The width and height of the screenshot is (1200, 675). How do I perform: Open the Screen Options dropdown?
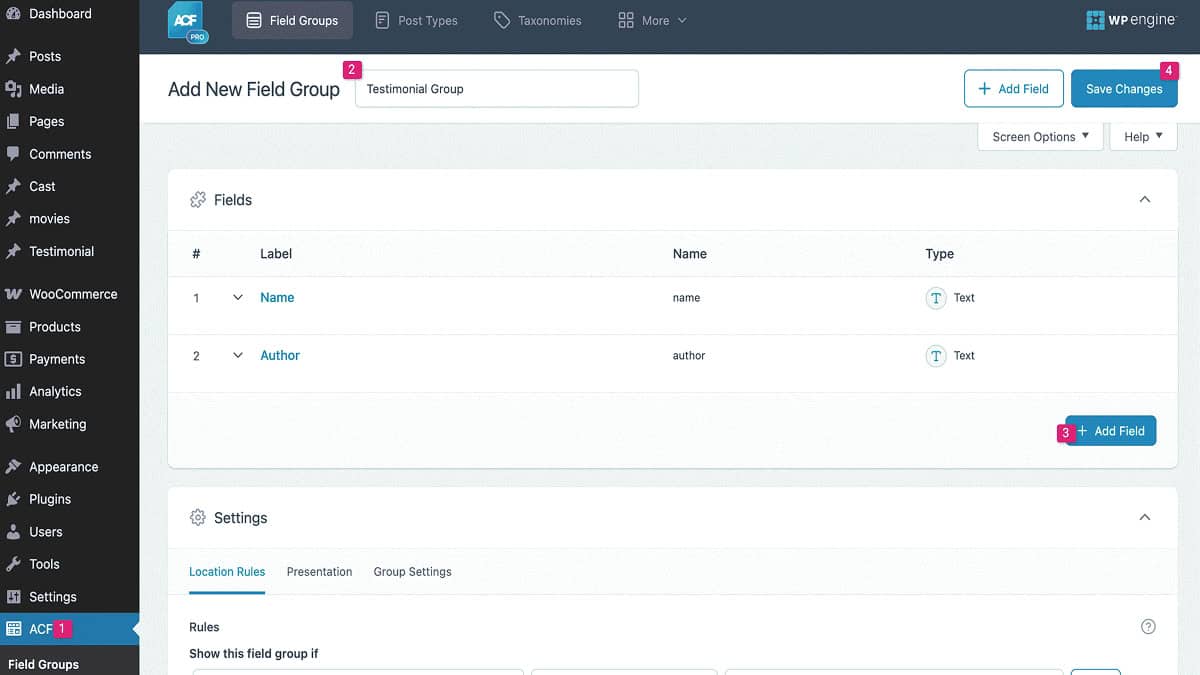(x=1040, y=137)
